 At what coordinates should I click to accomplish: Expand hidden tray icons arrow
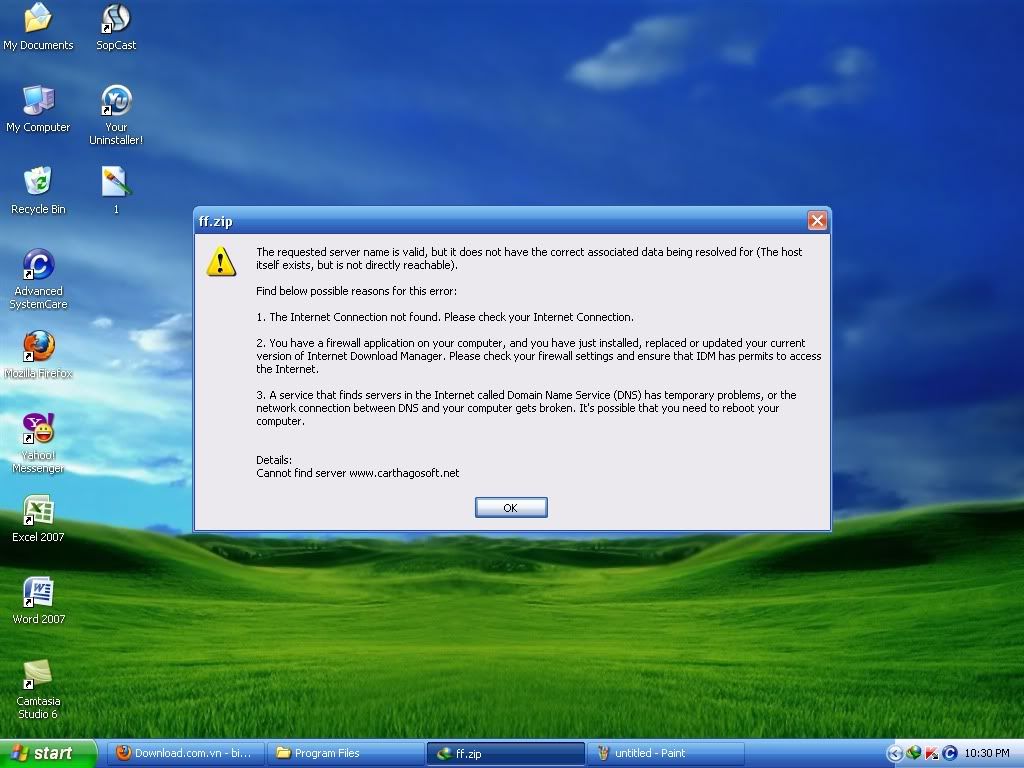pos(895,754)
